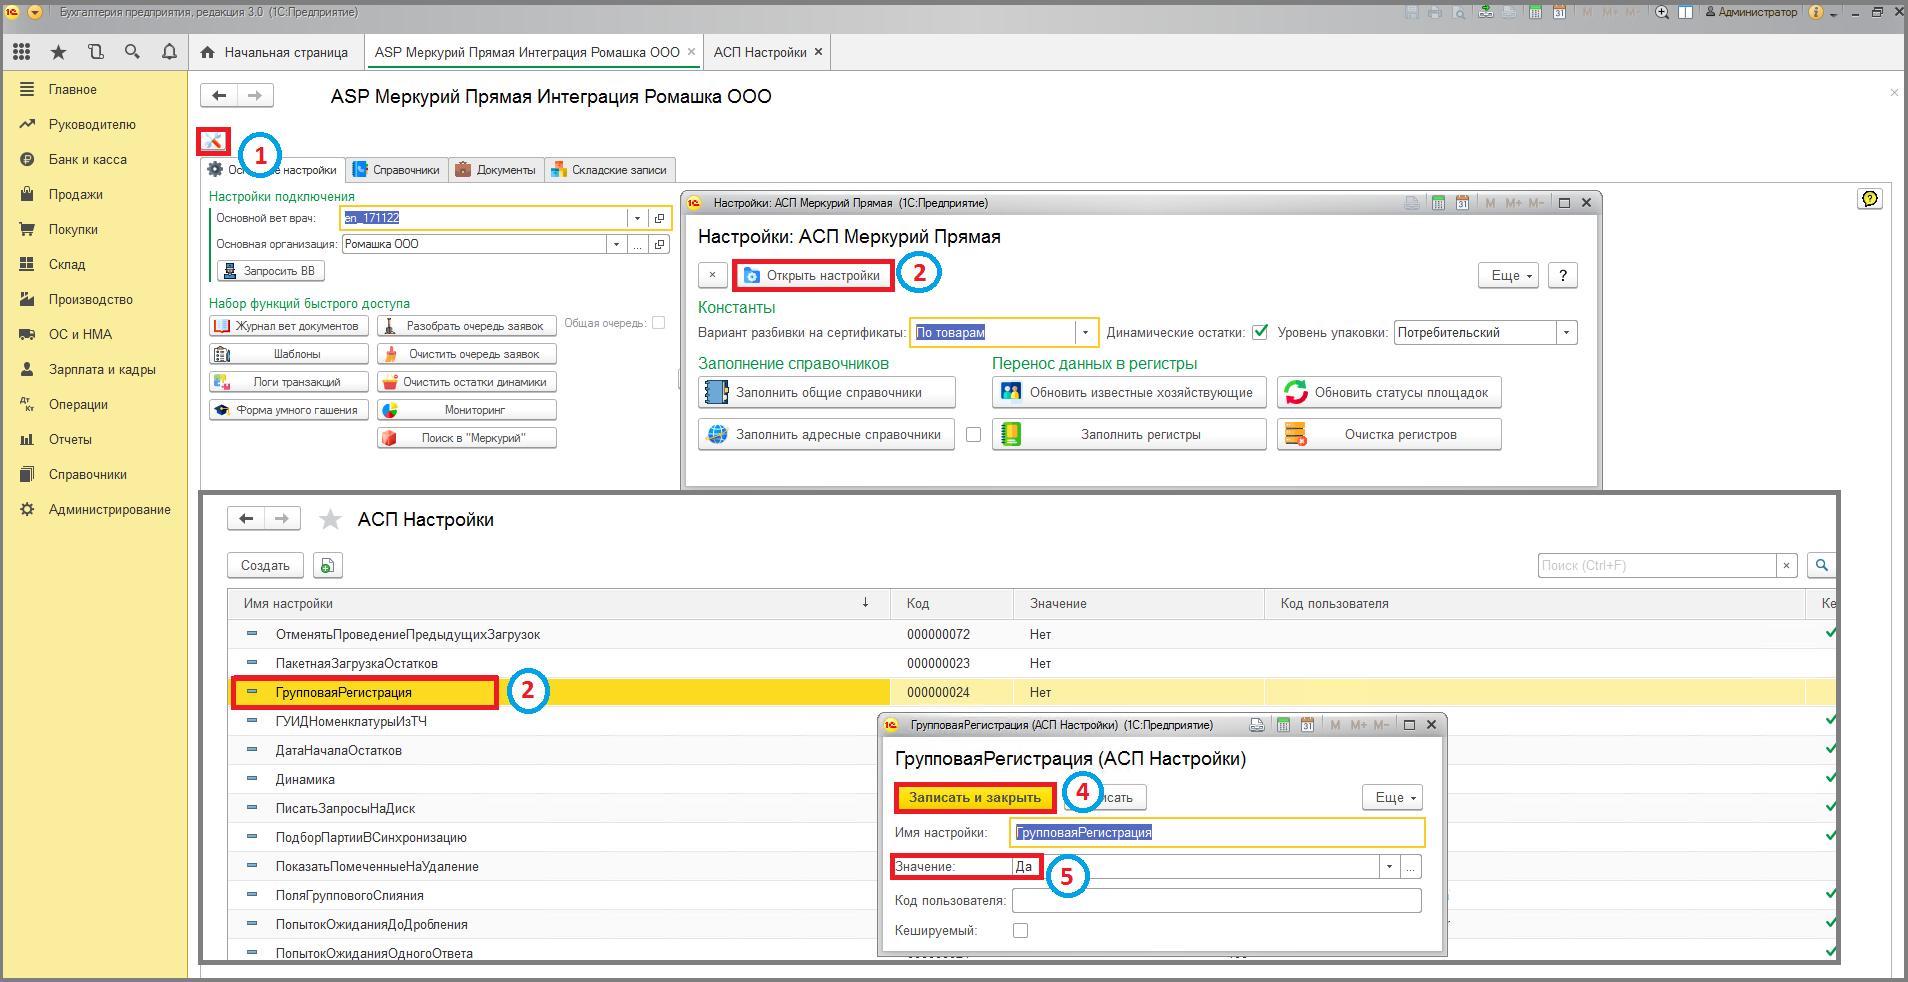
Task: Open the sections menu grid icon
Action: pyautogui.click(x=21, y=52)
